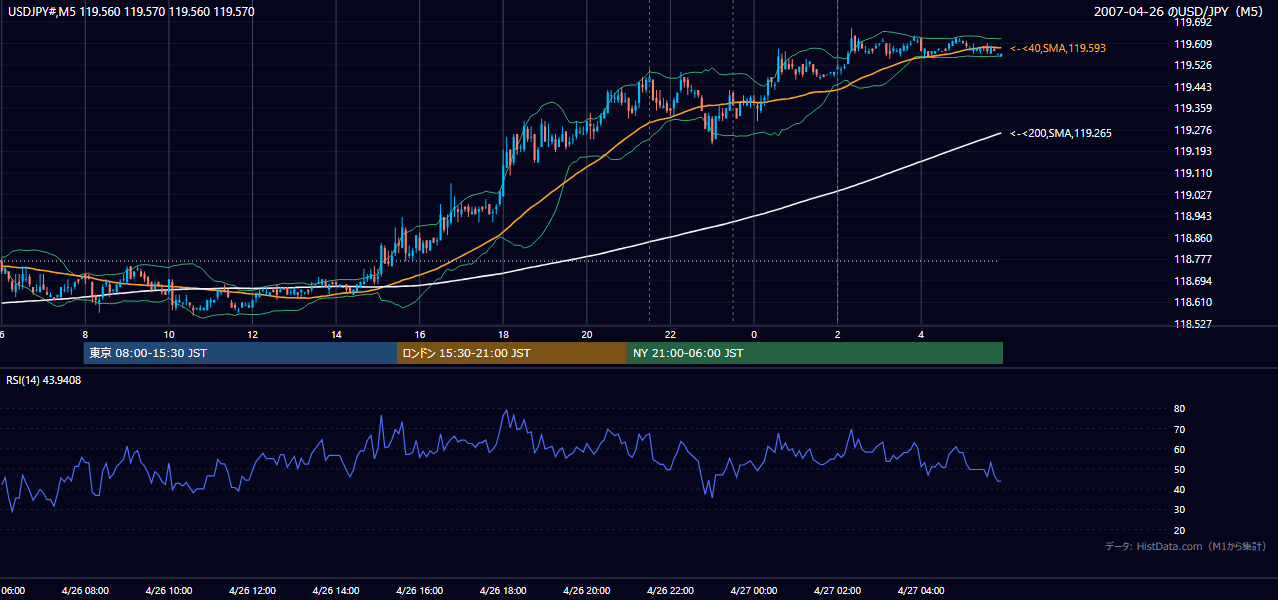The width and height of the screenshot is (1278, 600).
Task: Click price axis label 118.610
Action: pos(1193,302)
